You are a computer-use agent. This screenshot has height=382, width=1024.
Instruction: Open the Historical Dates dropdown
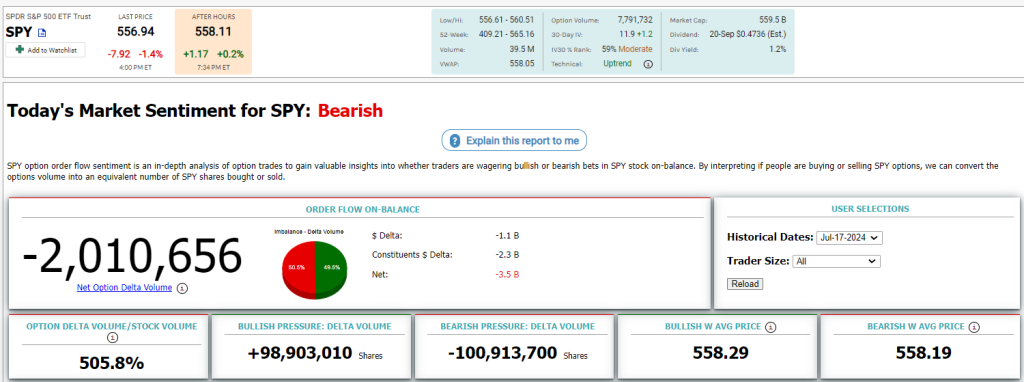(849, 238)
